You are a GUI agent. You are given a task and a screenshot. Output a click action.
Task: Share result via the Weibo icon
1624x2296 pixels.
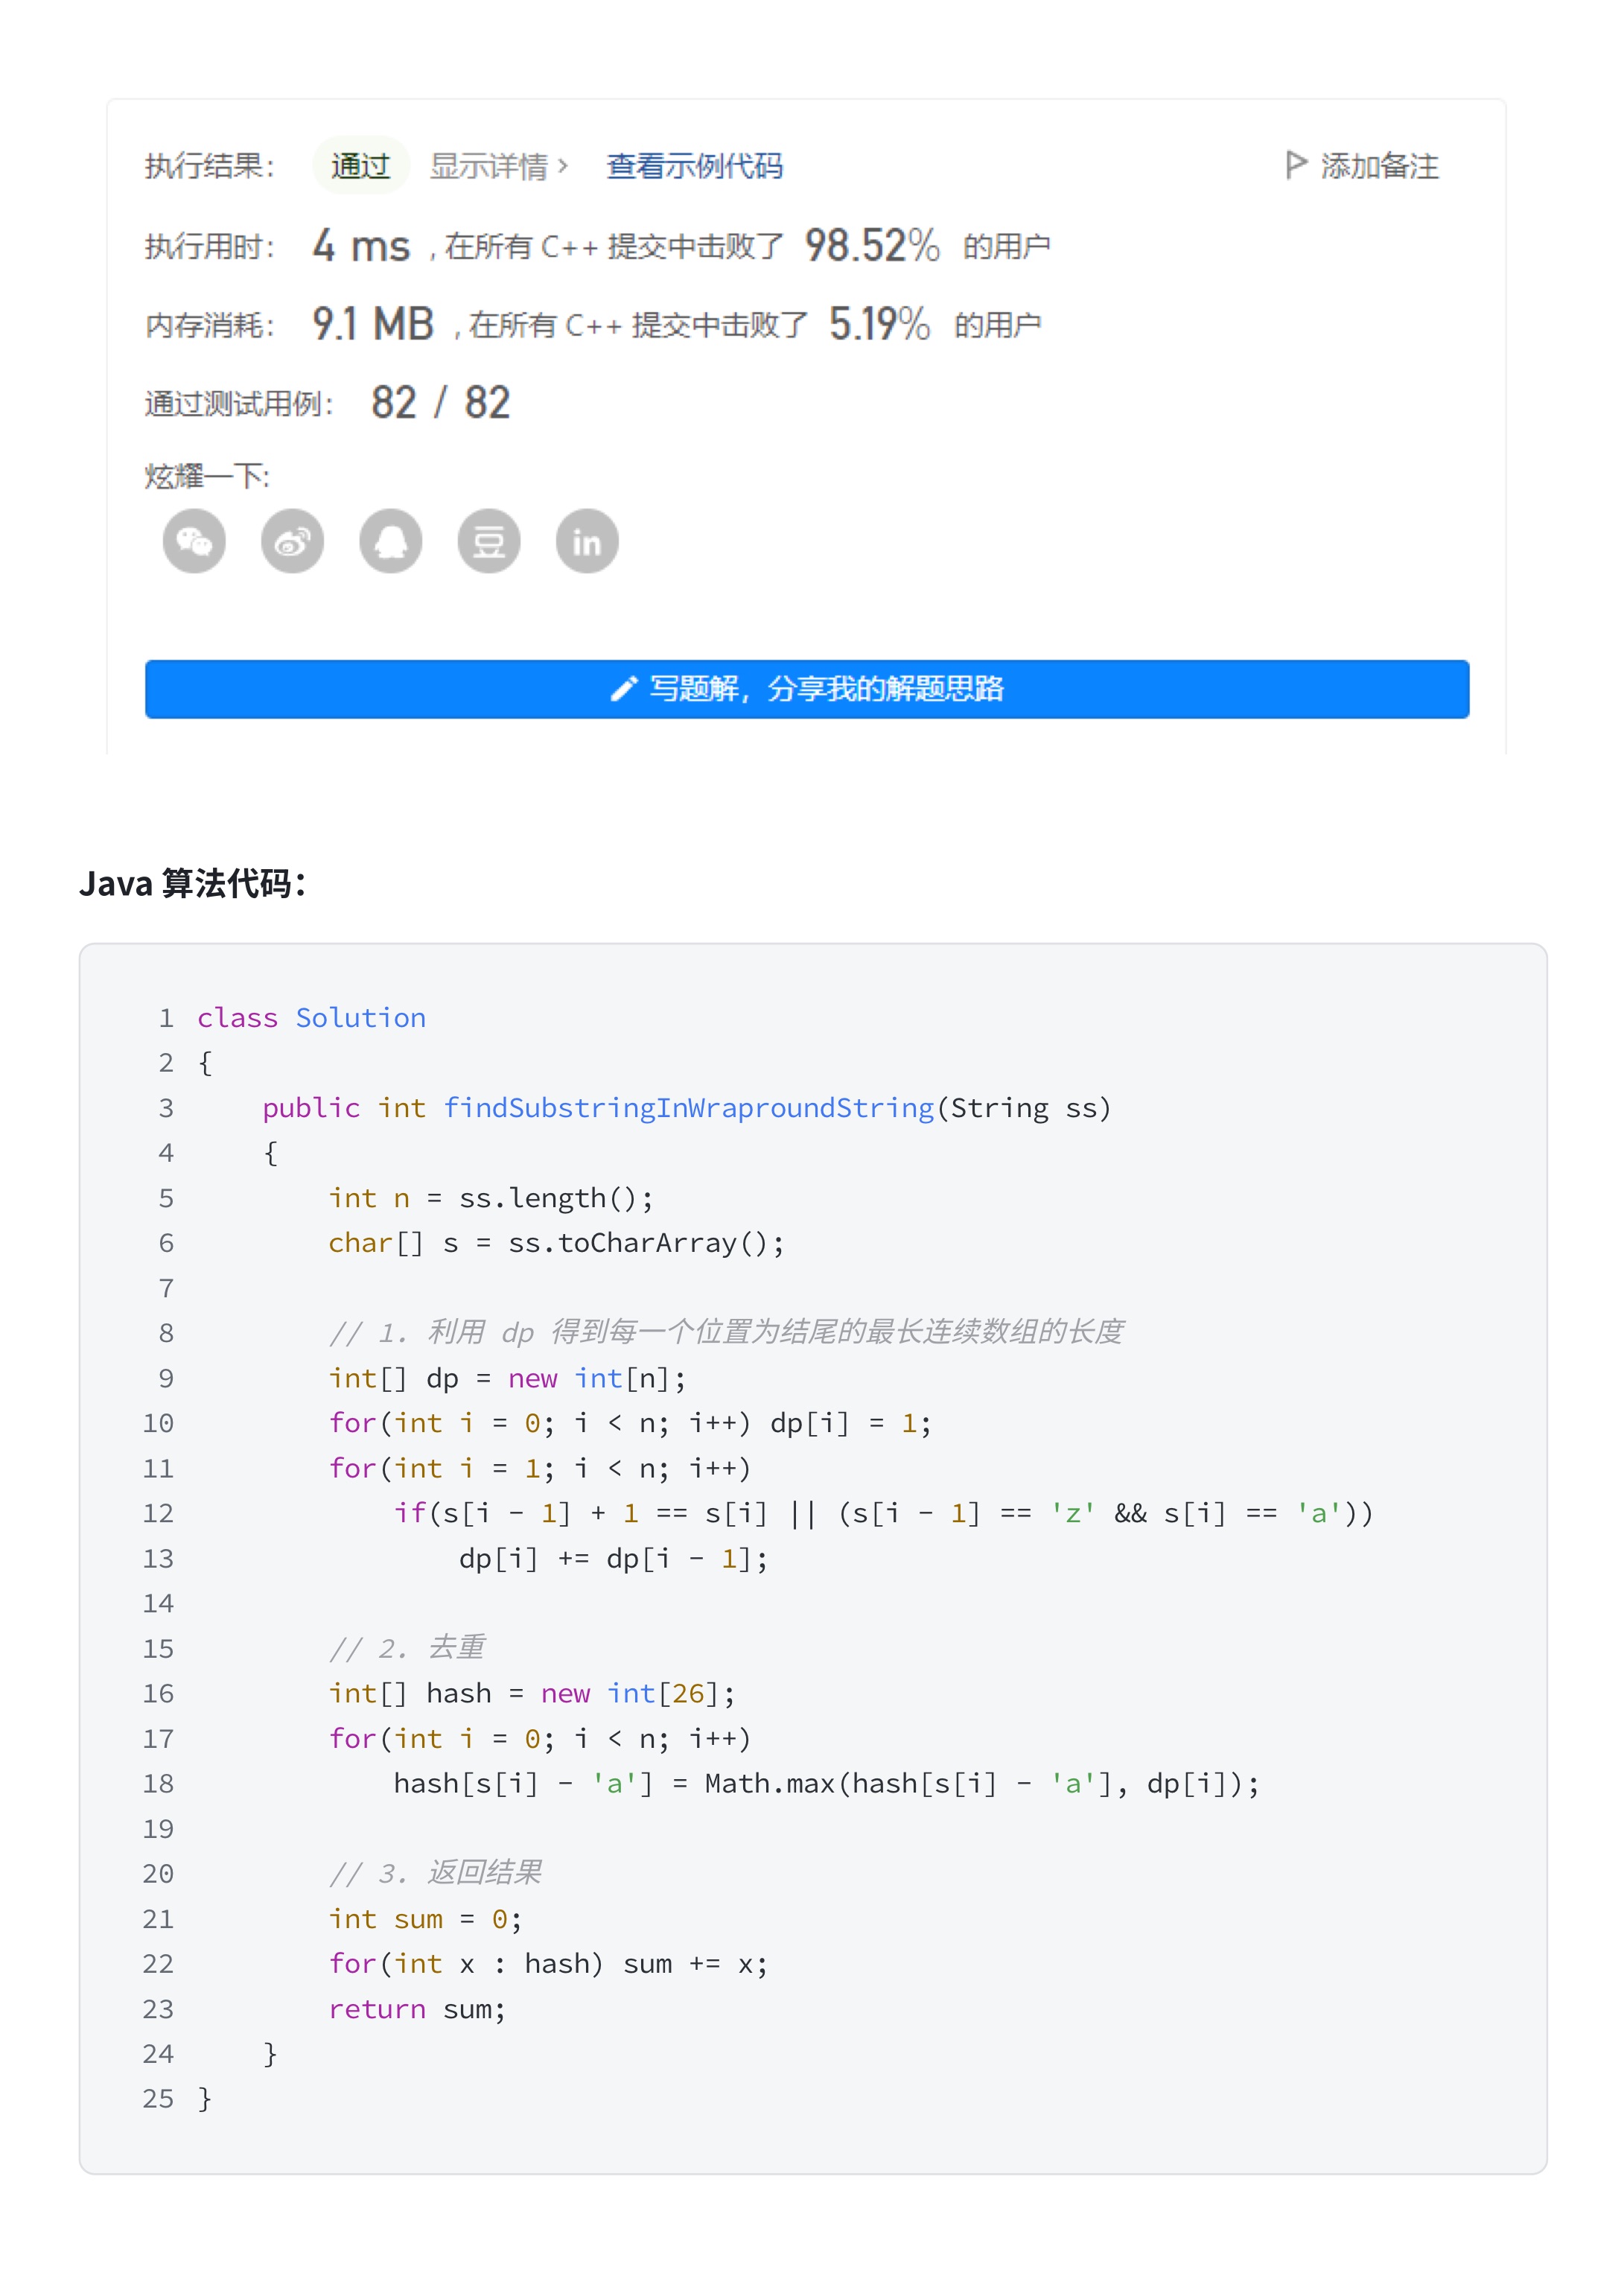click(292, 541)
